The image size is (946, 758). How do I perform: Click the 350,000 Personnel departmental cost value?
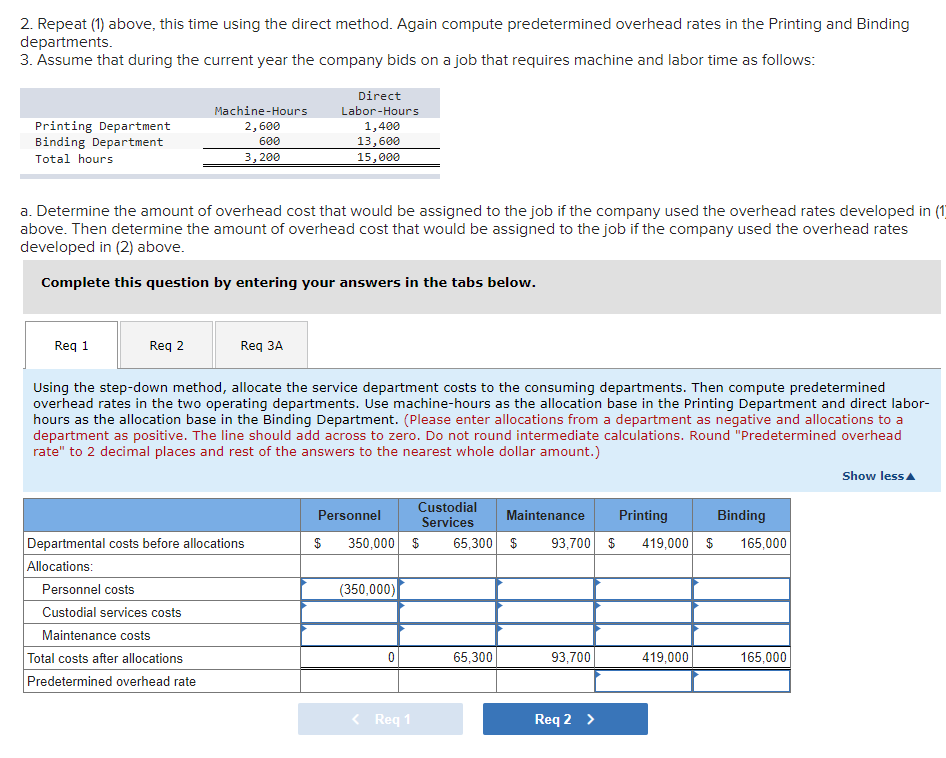click(x=371, y=543)
